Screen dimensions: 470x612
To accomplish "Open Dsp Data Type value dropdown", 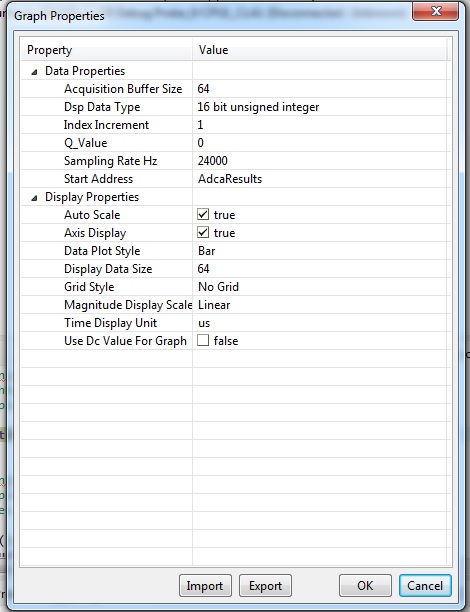I will 321,107.
